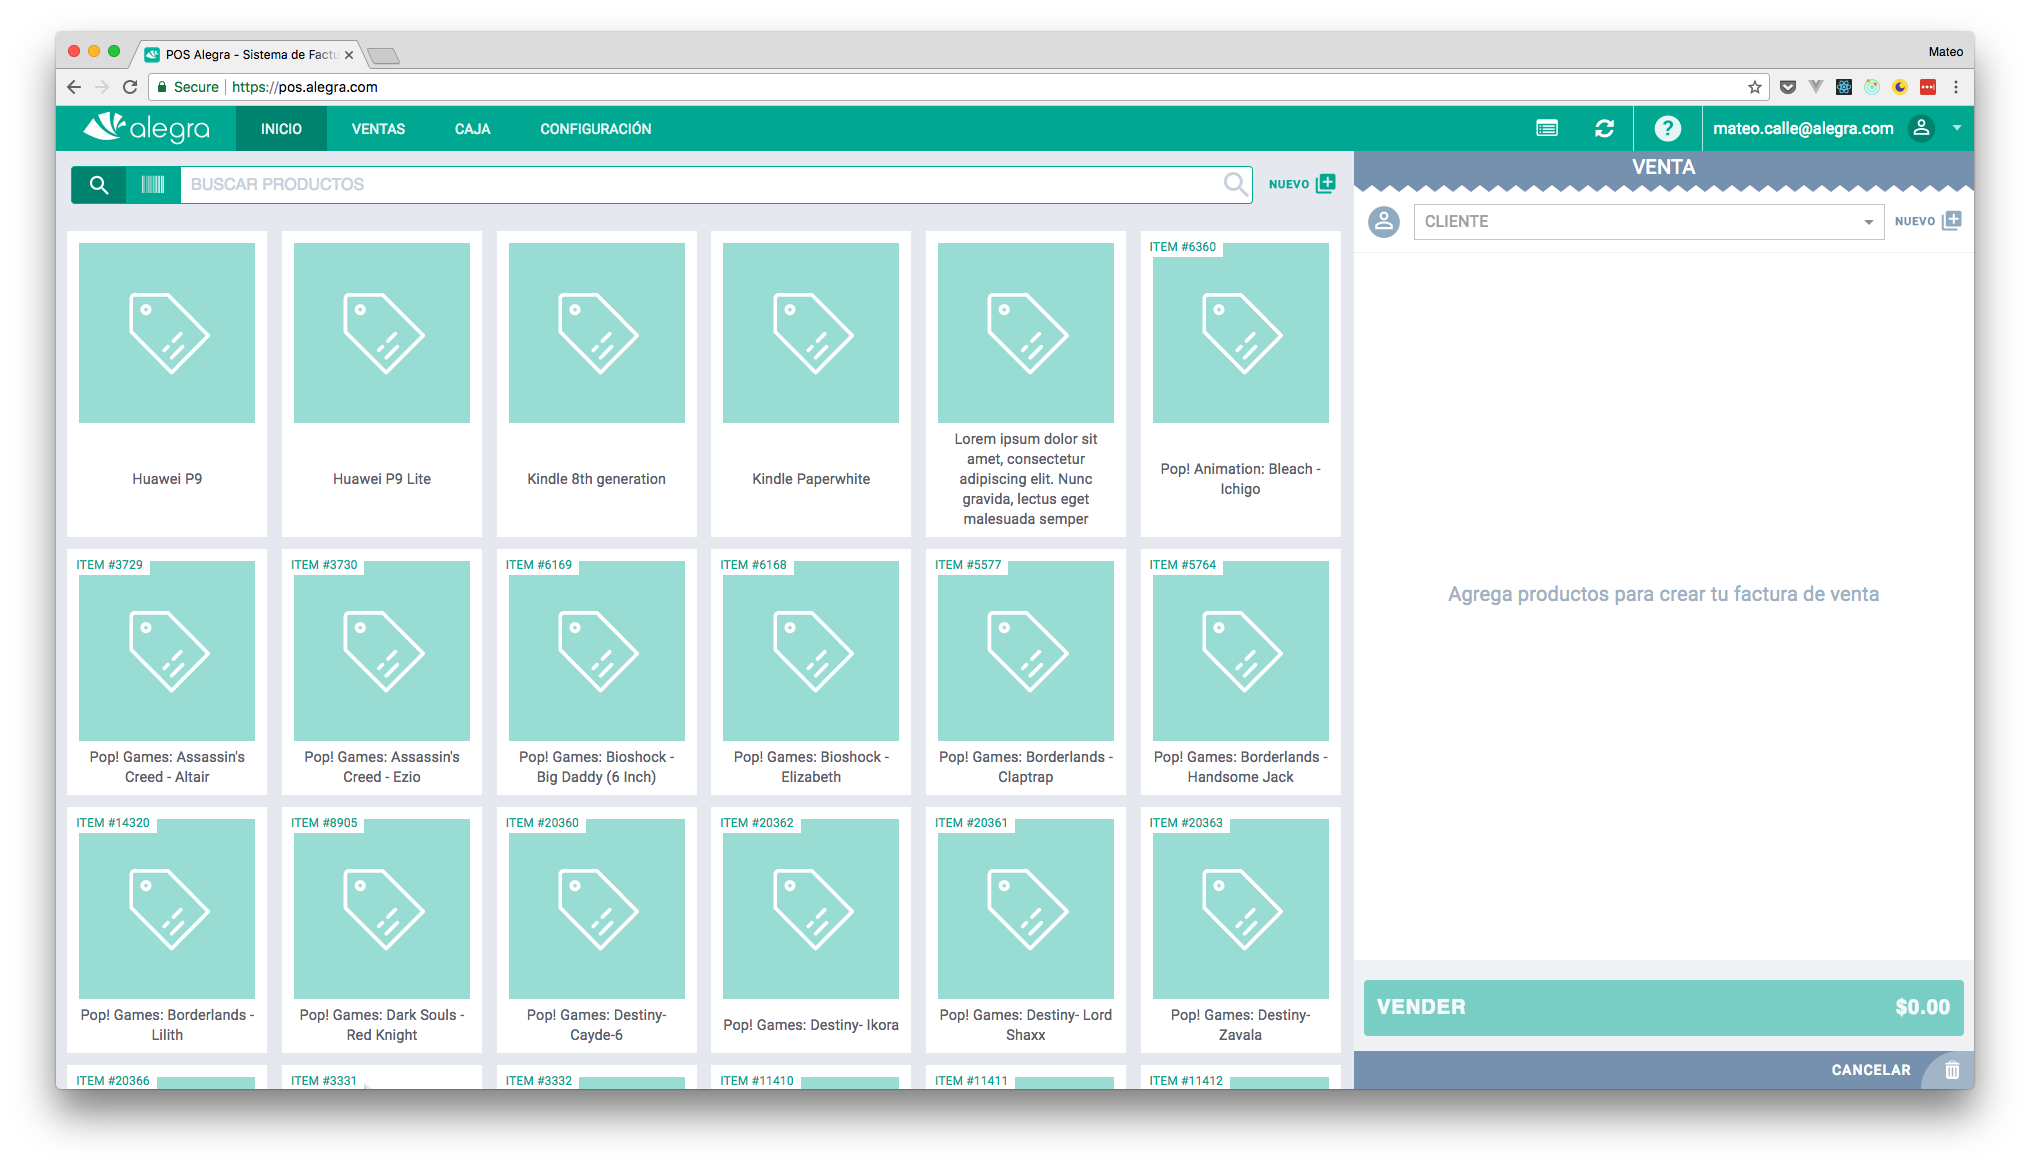Open the Configuración menu
The image size is (2030, 1169).
[595, 129]
